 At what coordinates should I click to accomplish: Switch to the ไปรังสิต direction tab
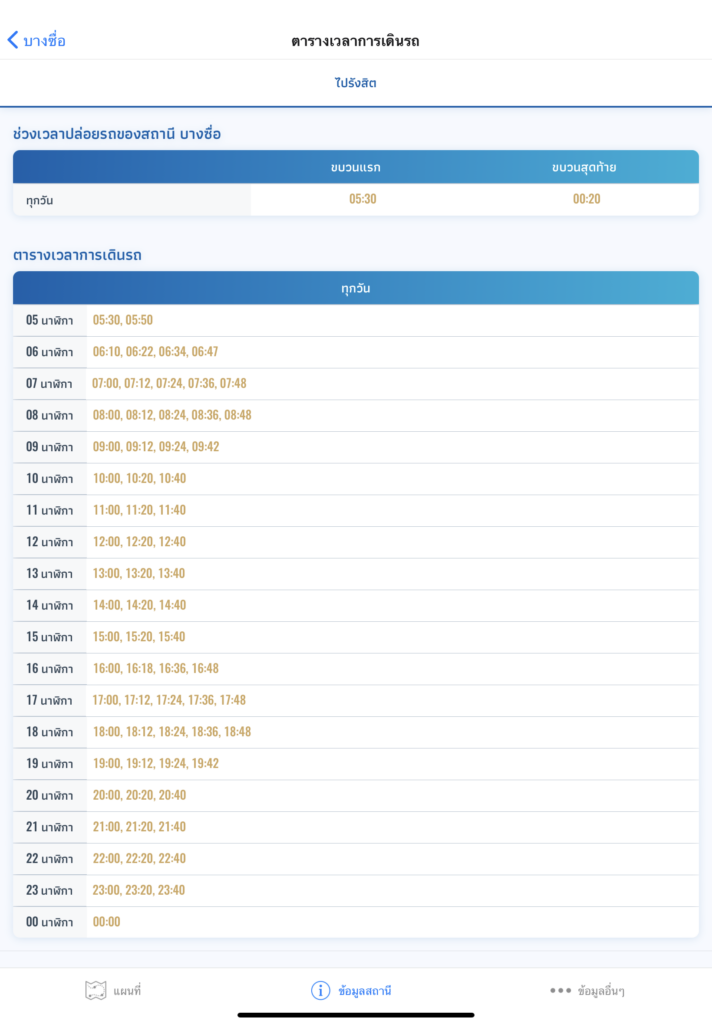tap(356, 83)
